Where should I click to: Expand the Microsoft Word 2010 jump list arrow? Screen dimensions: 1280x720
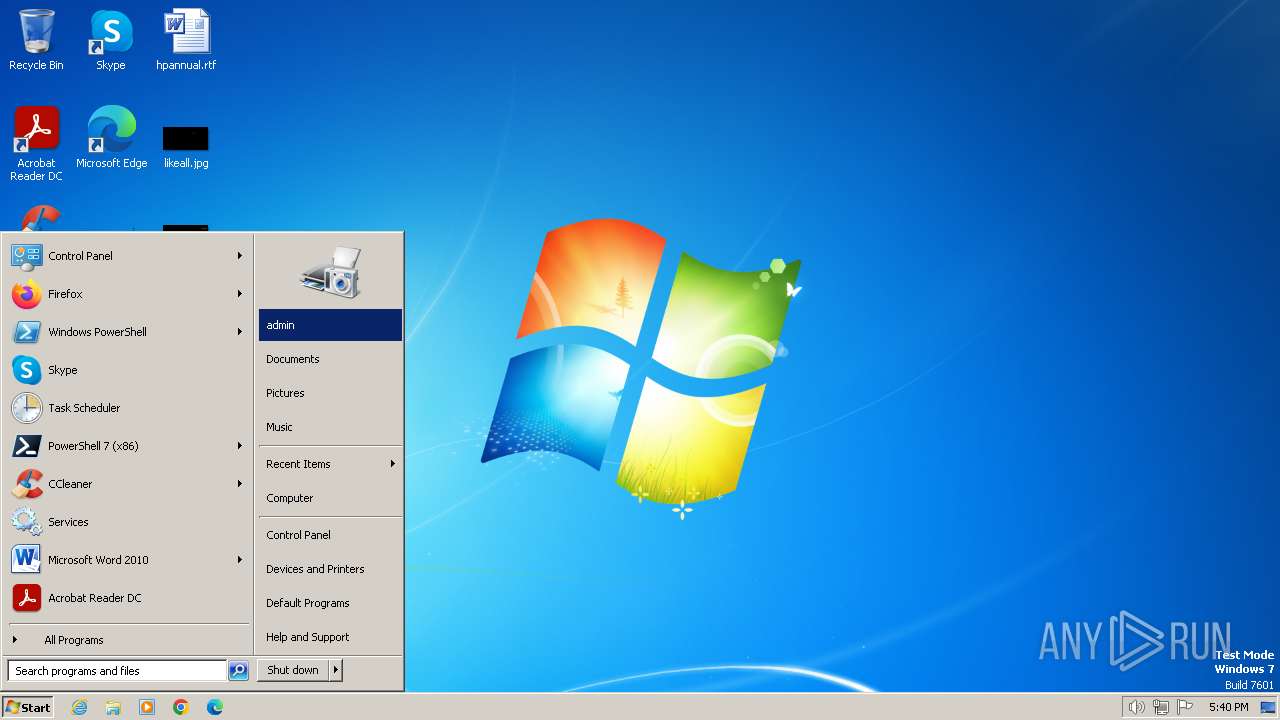coord(240,560)
